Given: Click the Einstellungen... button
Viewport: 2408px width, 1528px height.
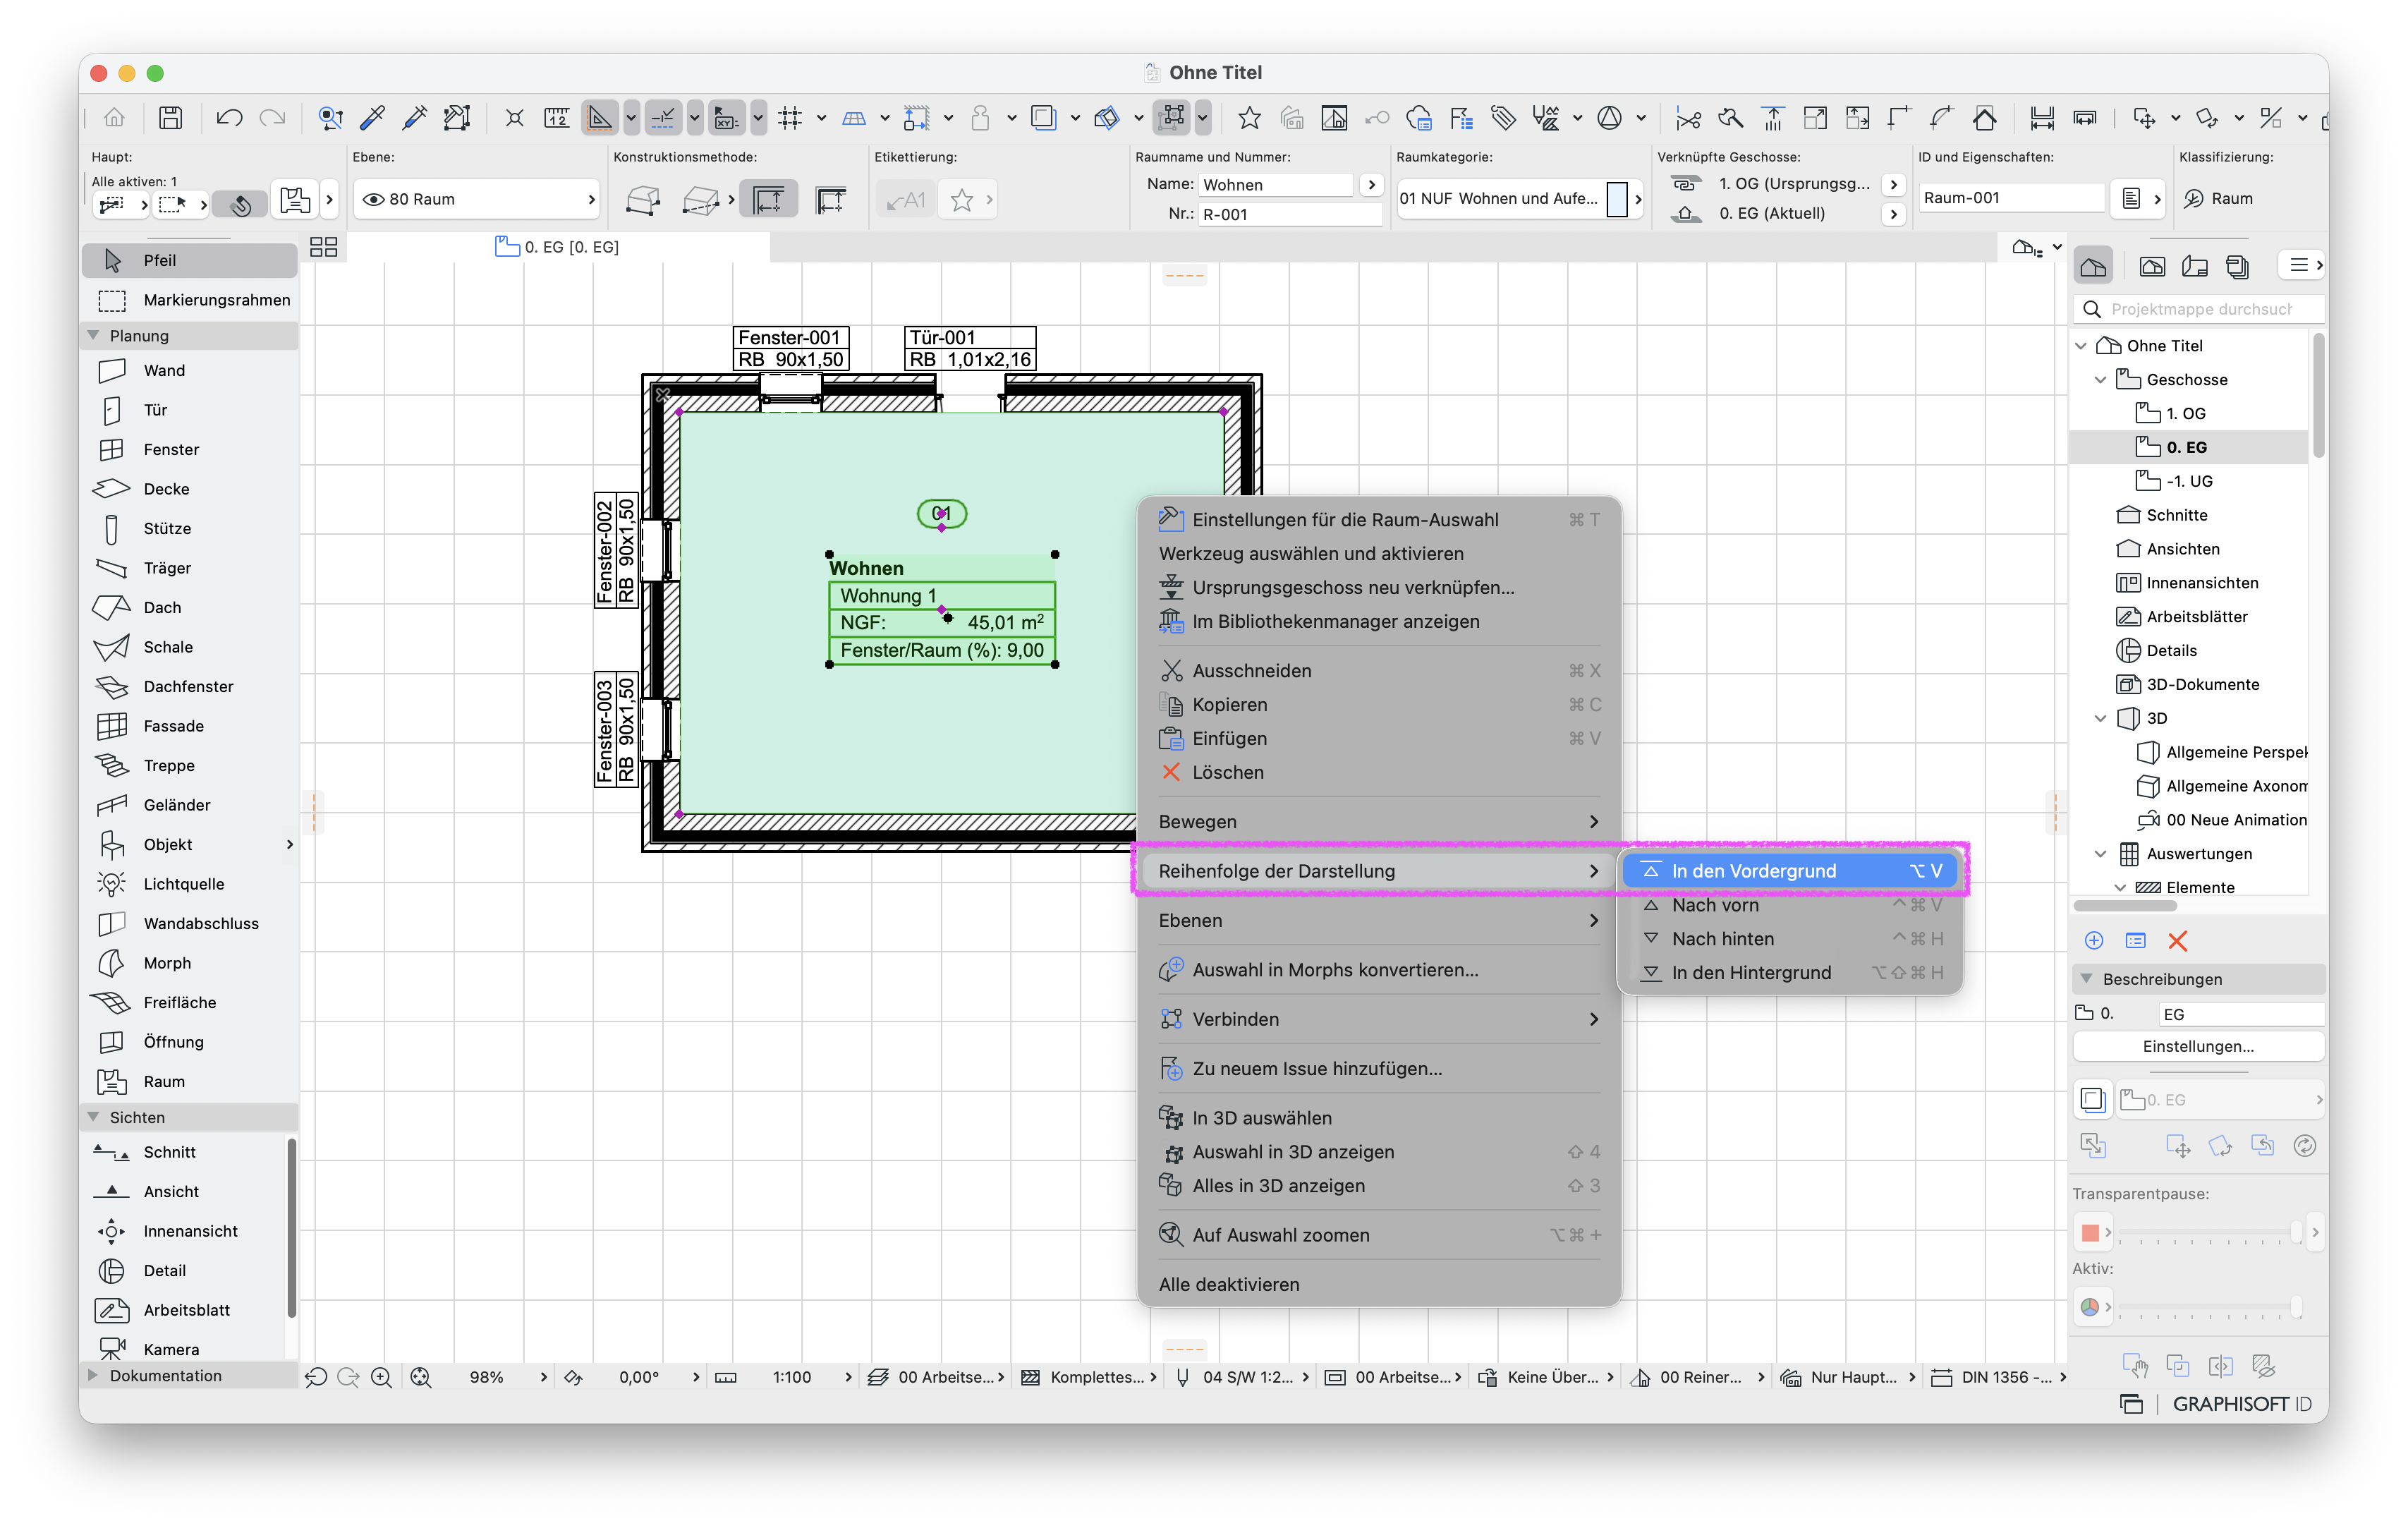Looking at the screenshot, I should (x=2197, y=1046).
